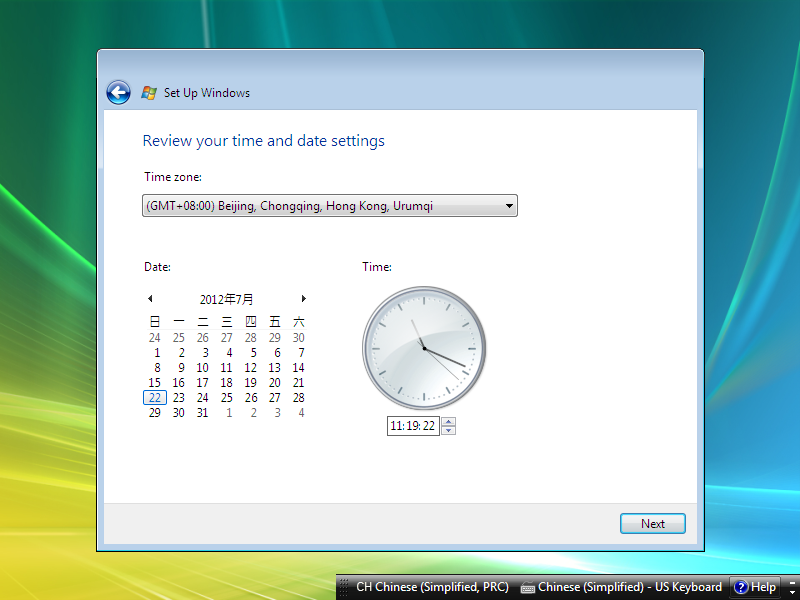Select July 18 in calendar
The height and width of the screenshot is (600, 800).
point(227,383)
